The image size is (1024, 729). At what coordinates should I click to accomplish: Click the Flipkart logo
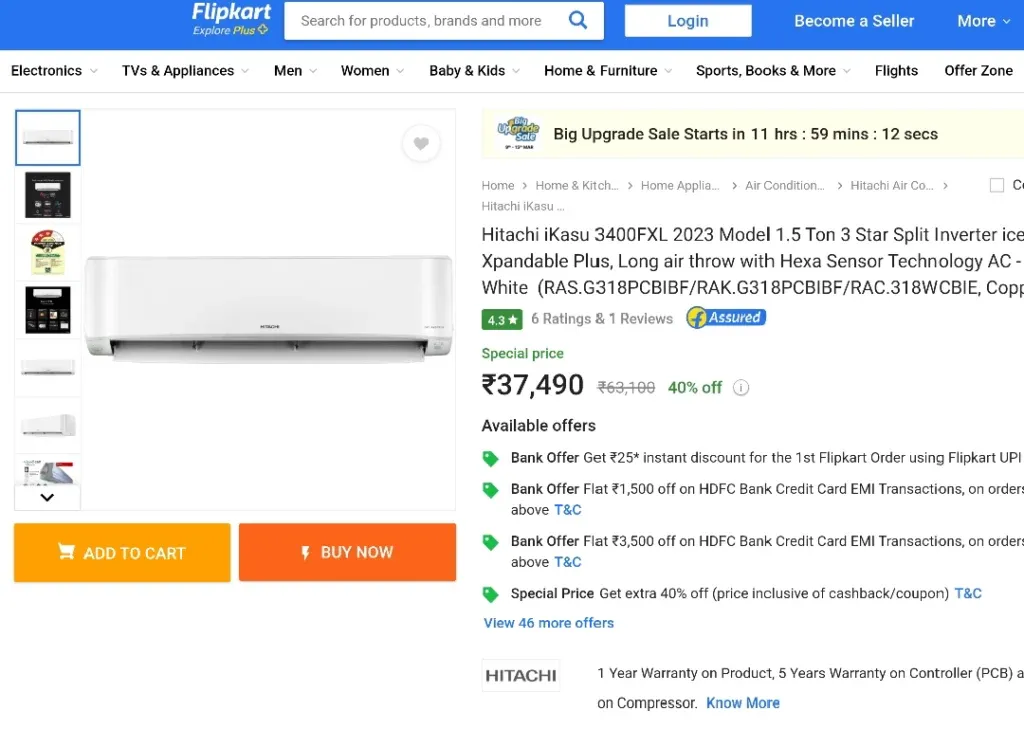231,20
